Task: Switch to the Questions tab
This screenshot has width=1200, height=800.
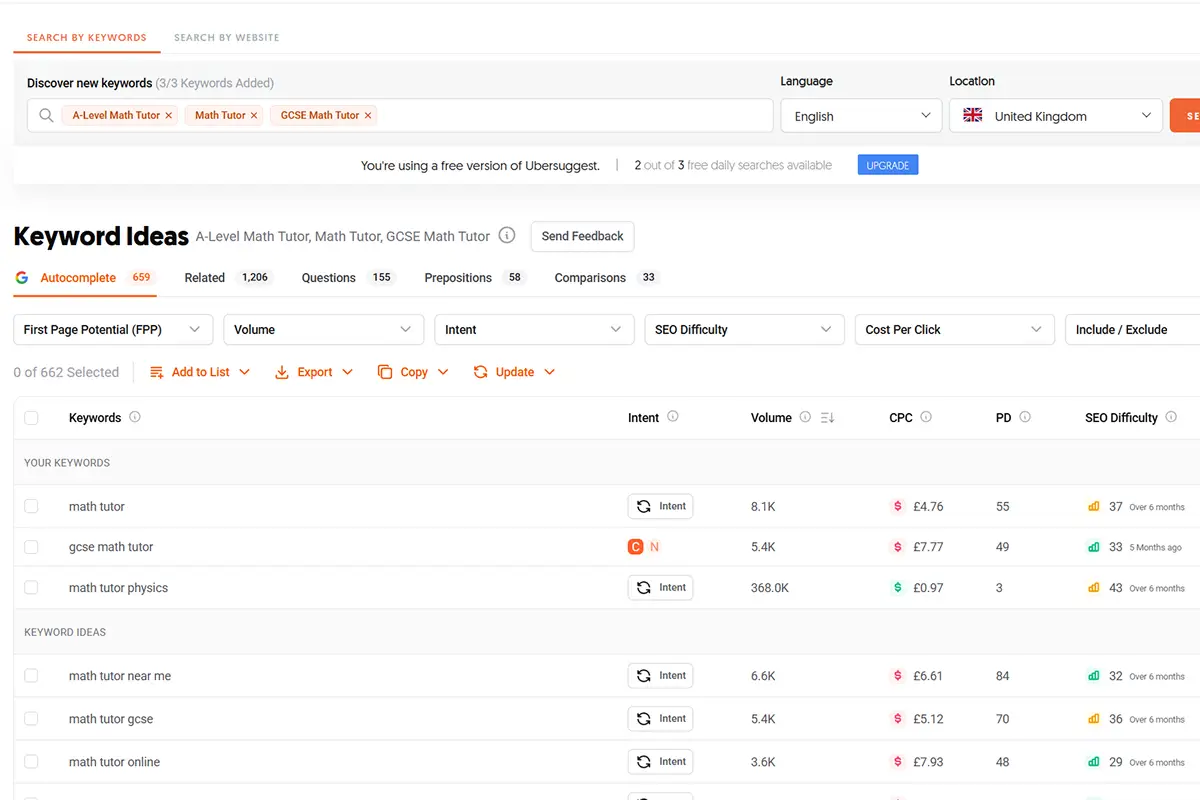Action: (x=330, y=277)
